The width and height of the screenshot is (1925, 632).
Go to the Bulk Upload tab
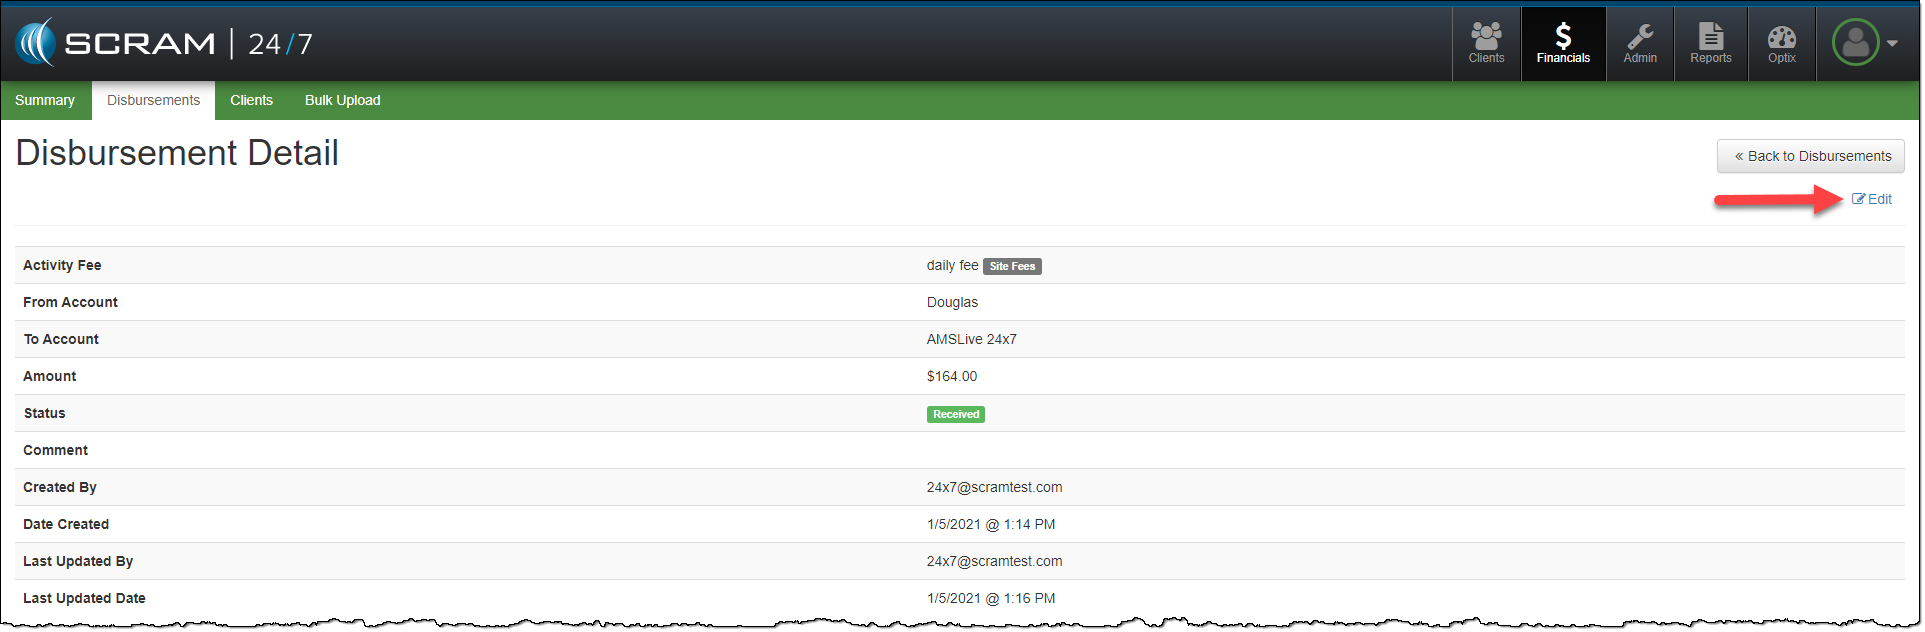[342, 100]
